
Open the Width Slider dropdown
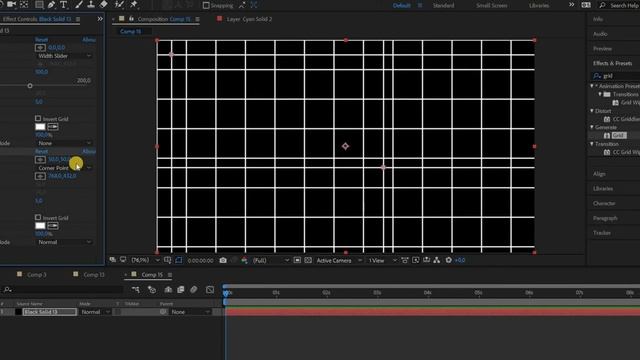pos(64,56)
